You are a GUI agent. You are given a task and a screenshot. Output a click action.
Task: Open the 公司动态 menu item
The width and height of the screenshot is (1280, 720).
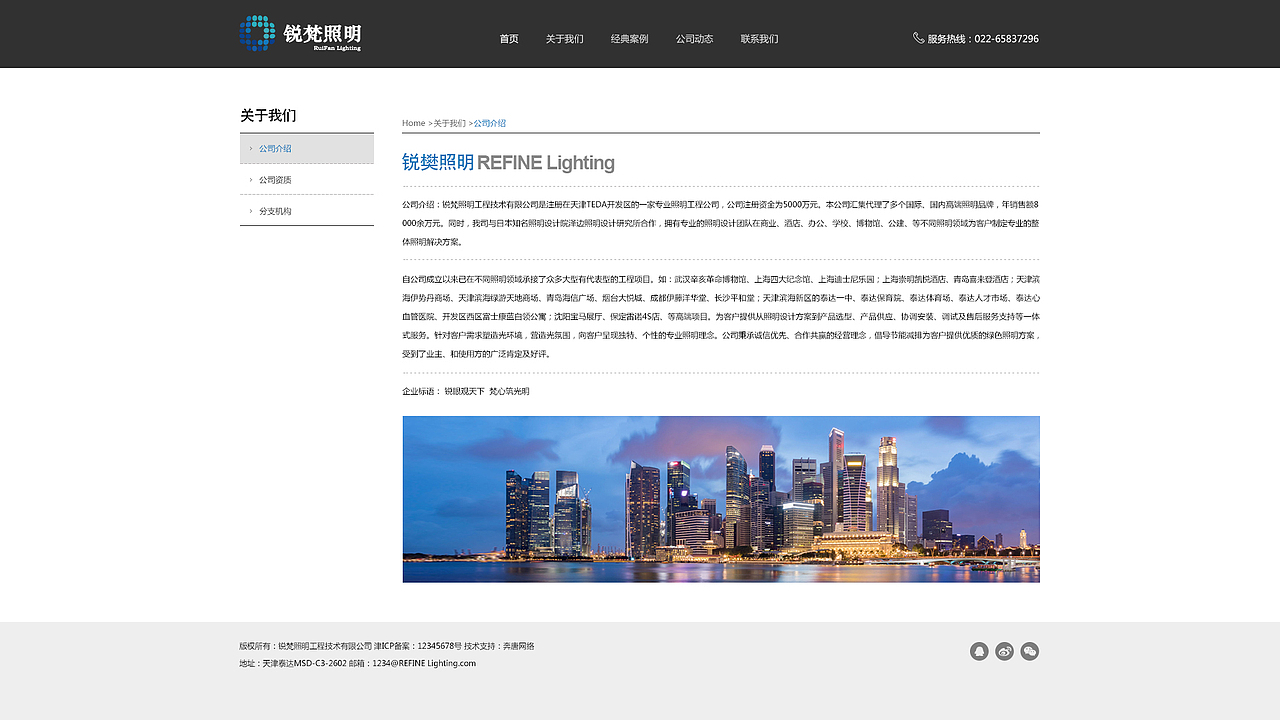(x=694, y=39)
